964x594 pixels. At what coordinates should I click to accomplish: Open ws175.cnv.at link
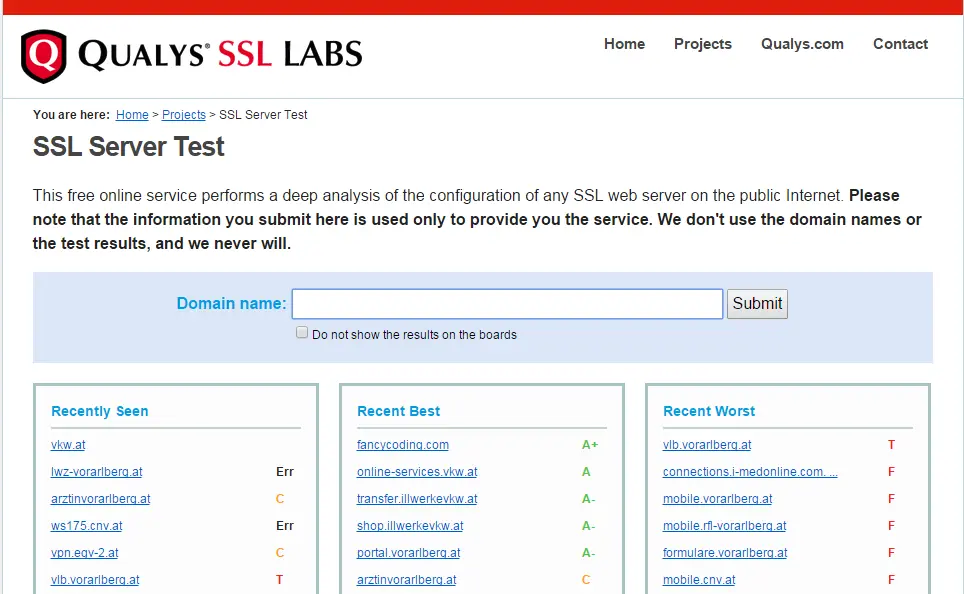[87, 526]
